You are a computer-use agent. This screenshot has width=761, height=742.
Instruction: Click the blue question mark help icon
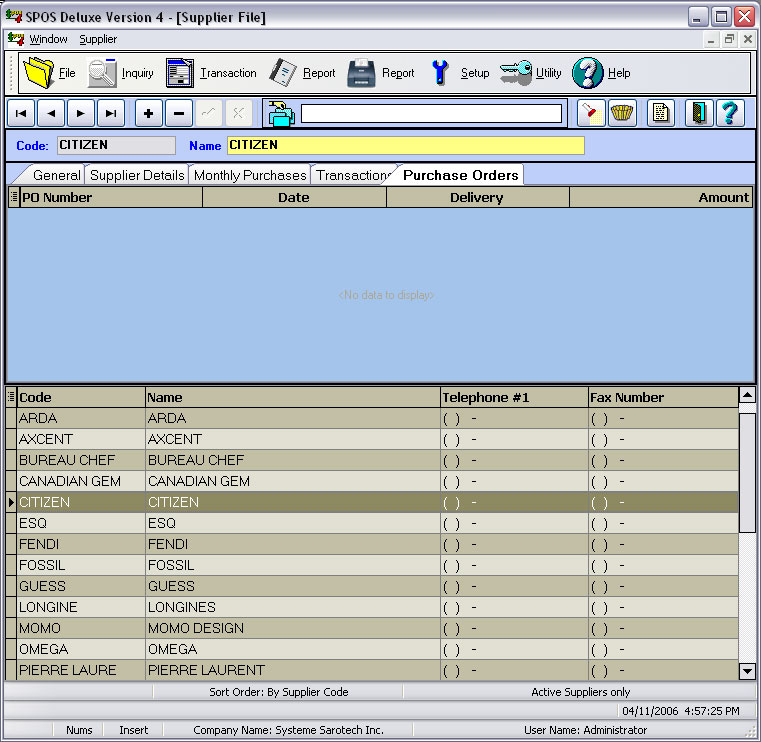pos(730,114)
